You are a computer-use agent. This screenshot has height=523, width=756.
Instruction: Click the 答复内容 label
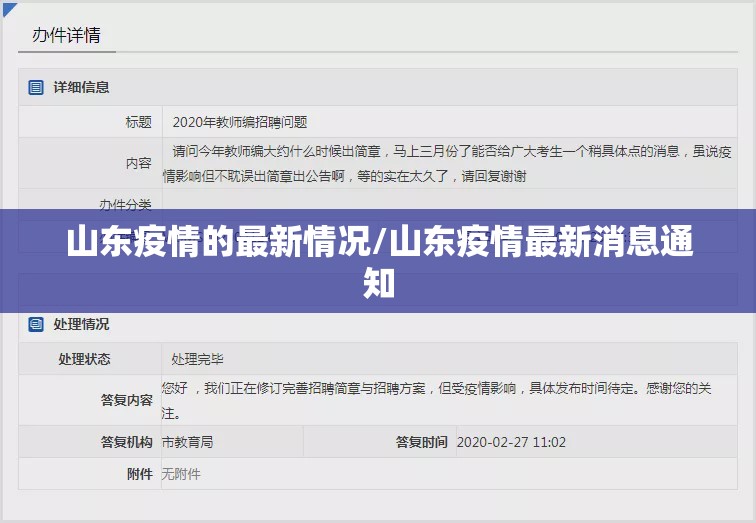126,400
